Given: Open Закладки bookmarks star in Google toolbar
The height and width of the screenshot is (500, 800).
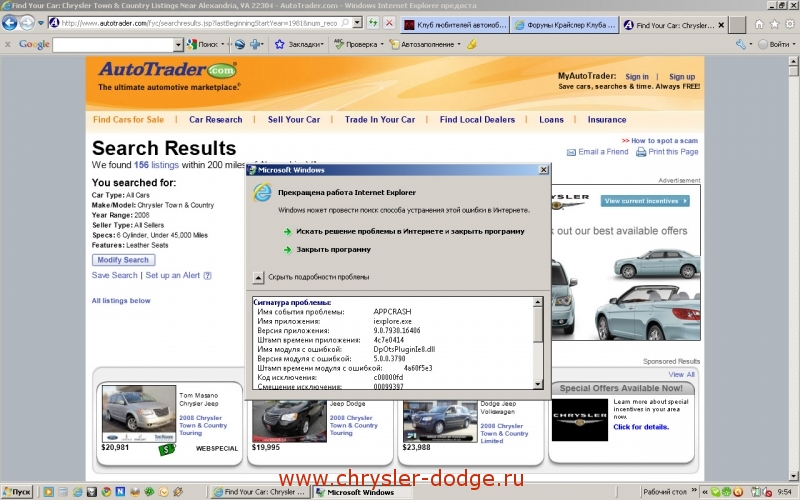Looking at the screenshot, I should coord(279,44).
